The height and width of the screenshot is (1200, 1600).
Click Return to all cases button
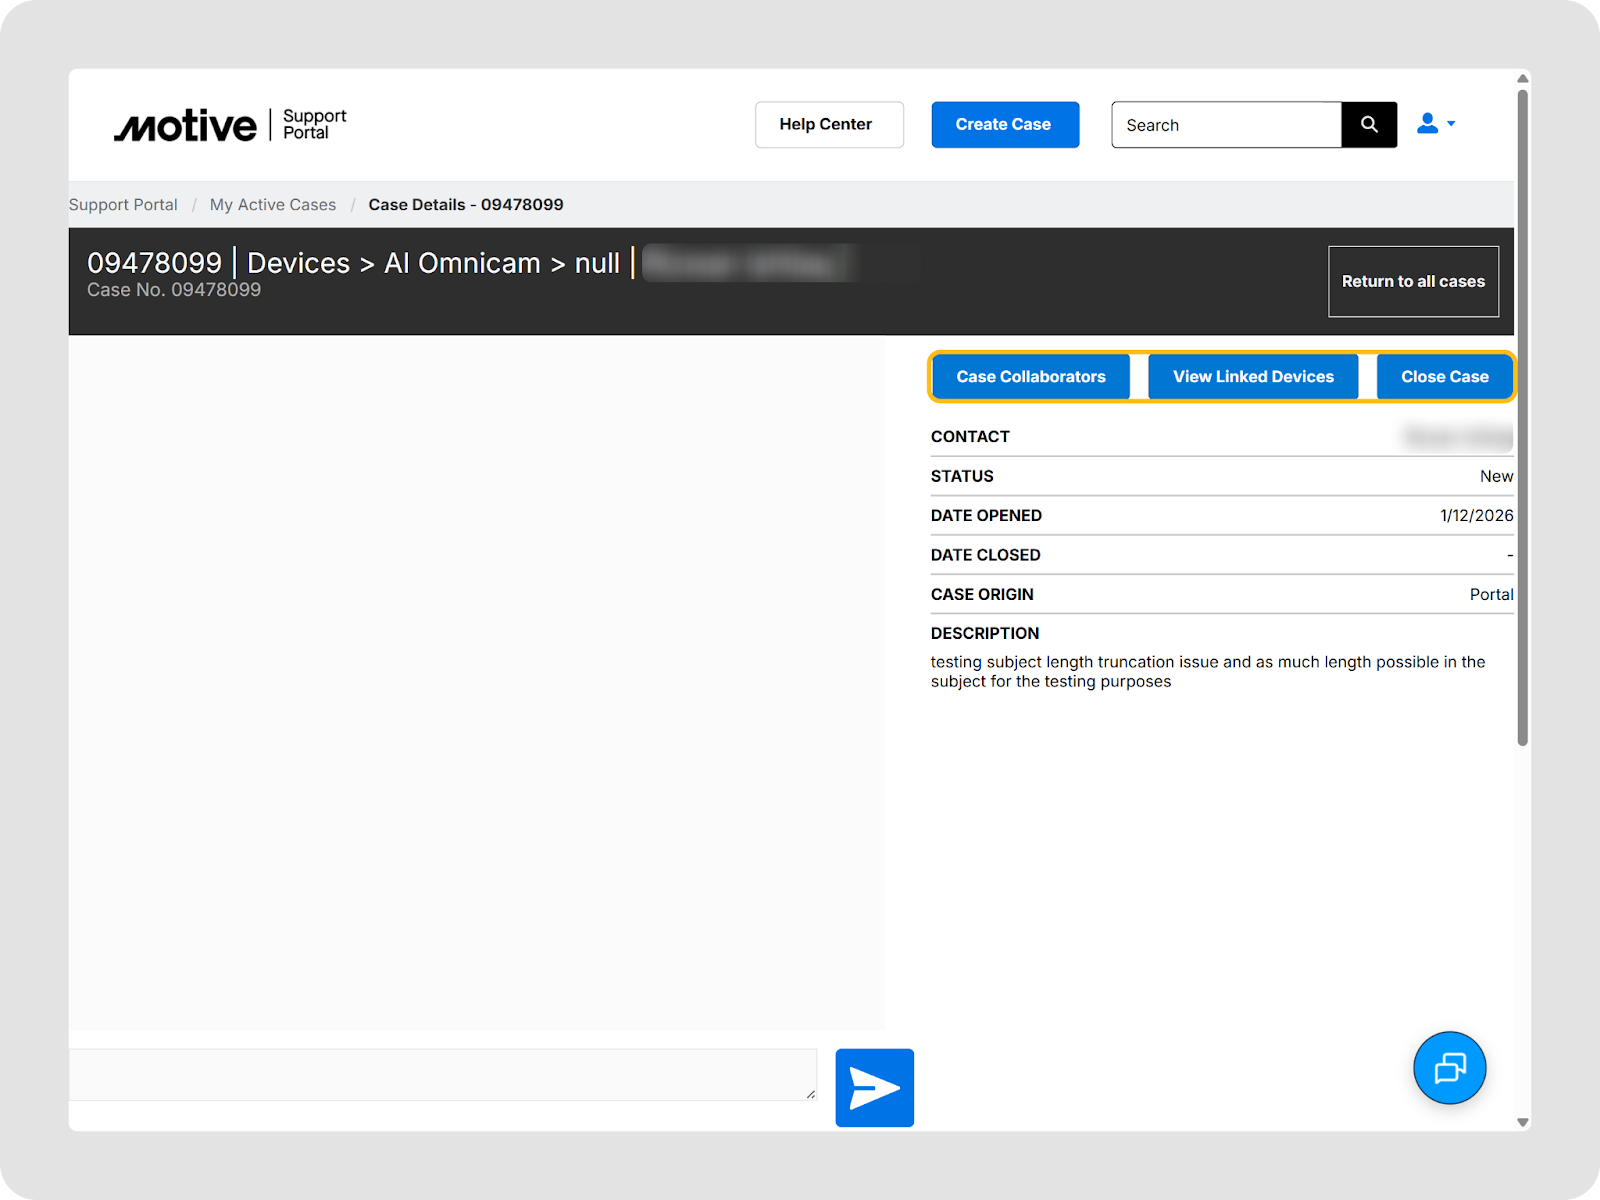(x=1413, y=282)
